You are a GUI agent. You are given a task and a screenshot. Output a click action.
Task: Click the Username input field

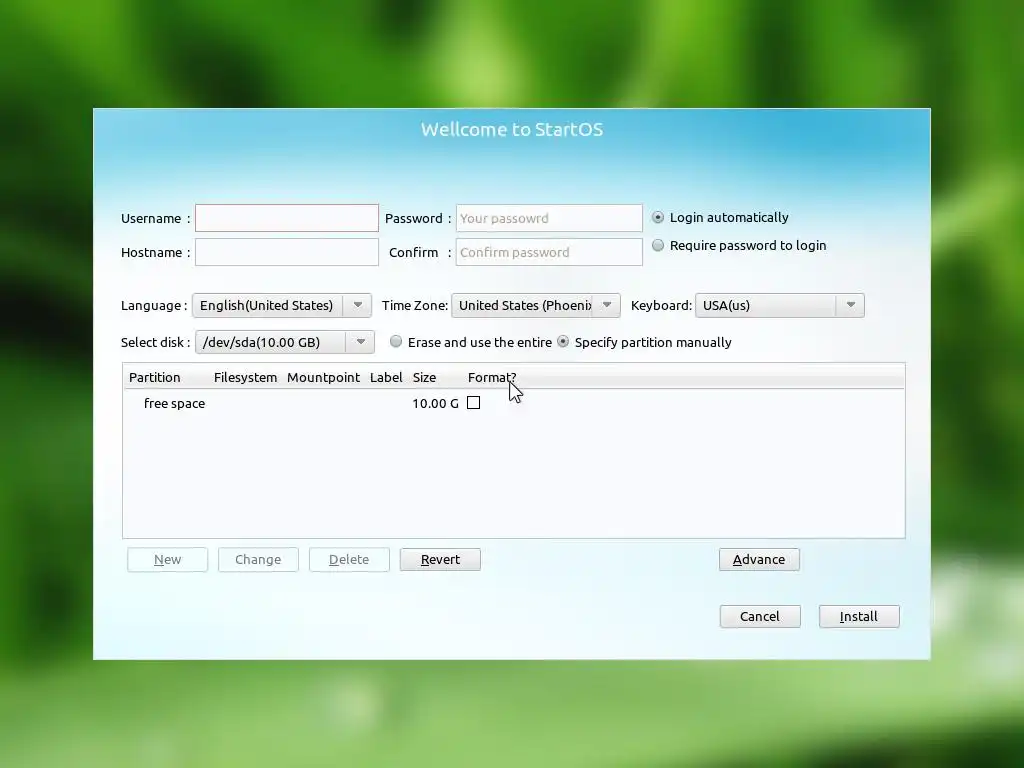[x=287, y=218]
